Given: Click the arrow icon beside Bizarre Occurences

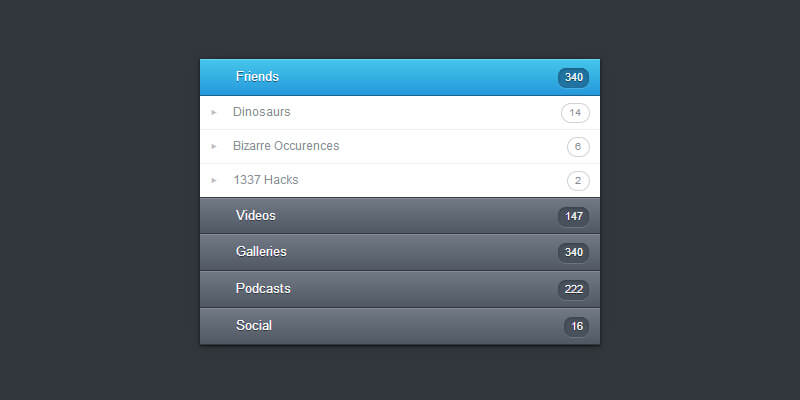Looking at the screenshot, I should point(214,146).
